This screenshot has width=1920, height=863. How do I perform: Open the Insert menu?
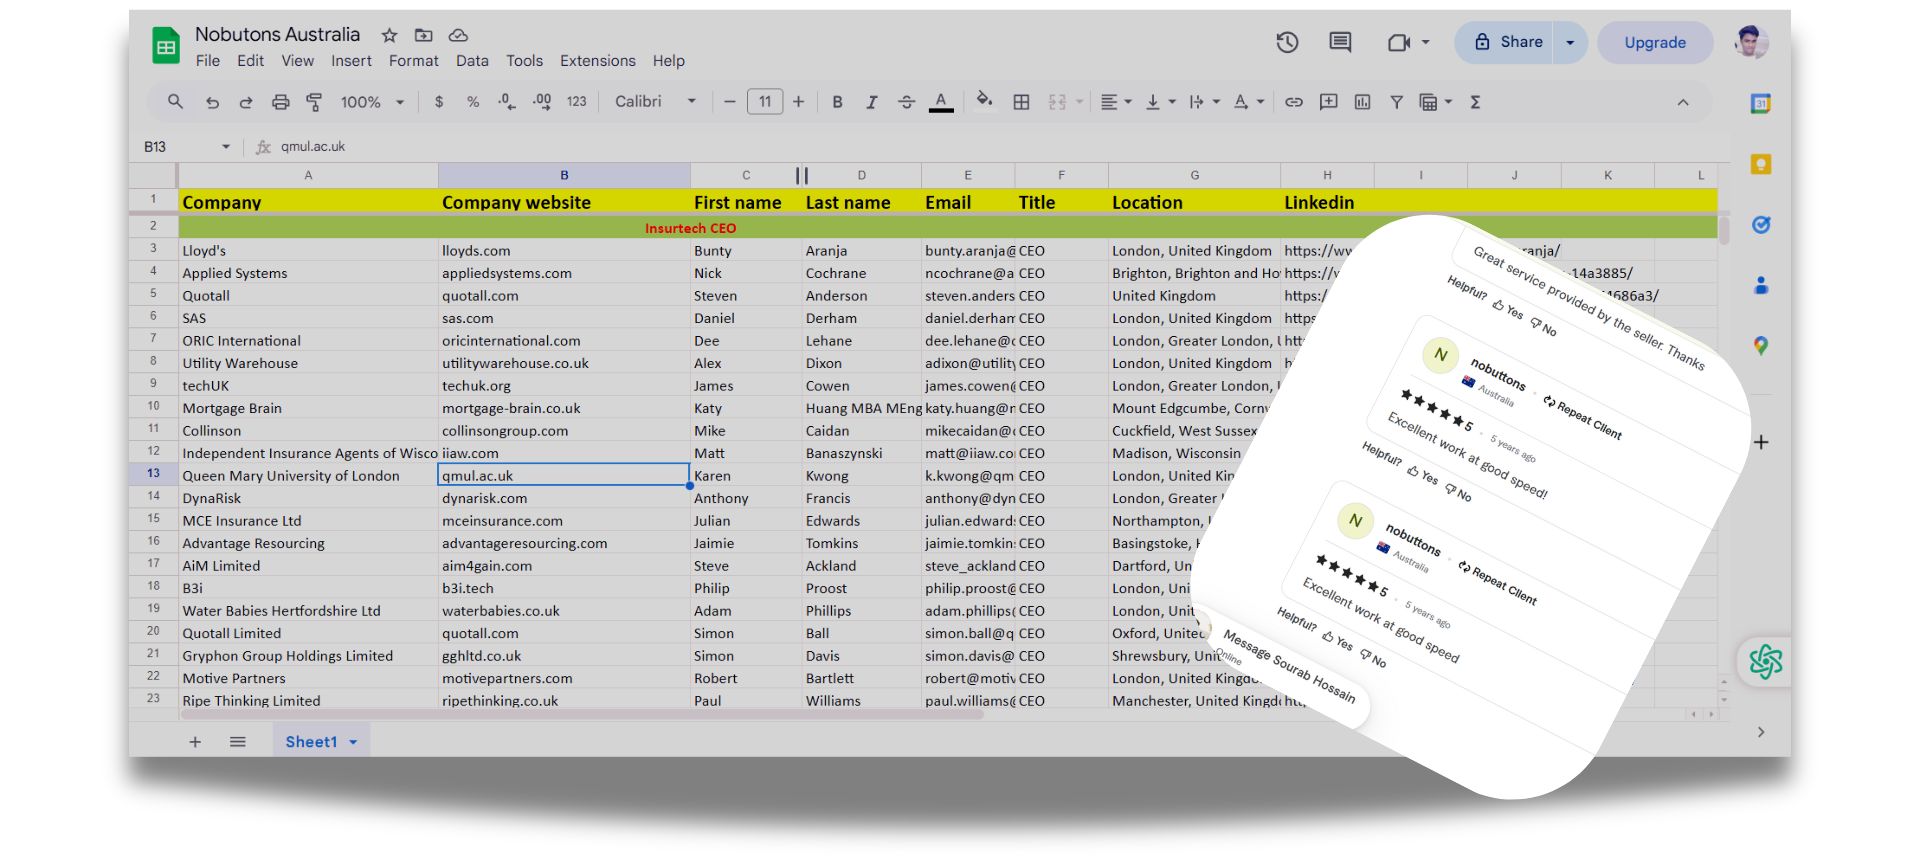point(351,61)
